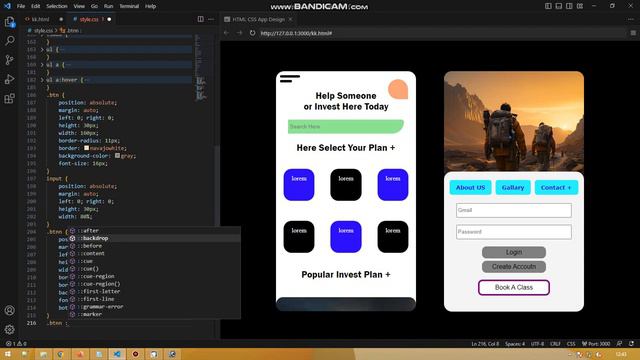This screenshot has height=360, width=640.
Task: Focus the Gmail input field
Action: pyautogui.click(x=513, y=210)
